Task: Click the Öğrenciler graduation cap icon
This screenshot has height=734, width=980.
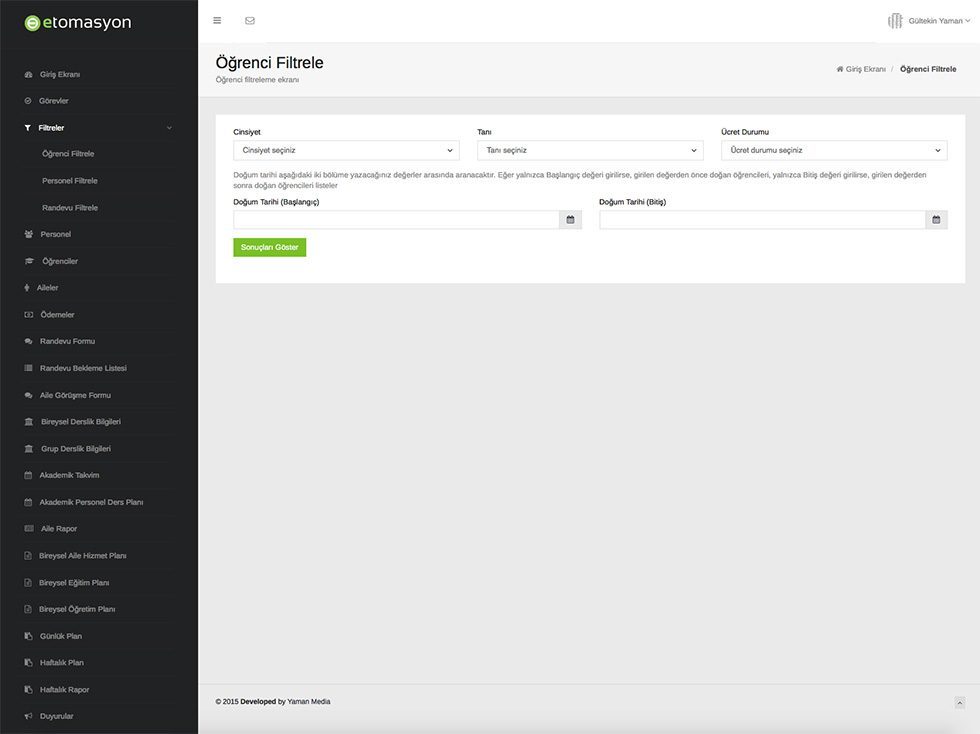Action: (x=29, y=261)
